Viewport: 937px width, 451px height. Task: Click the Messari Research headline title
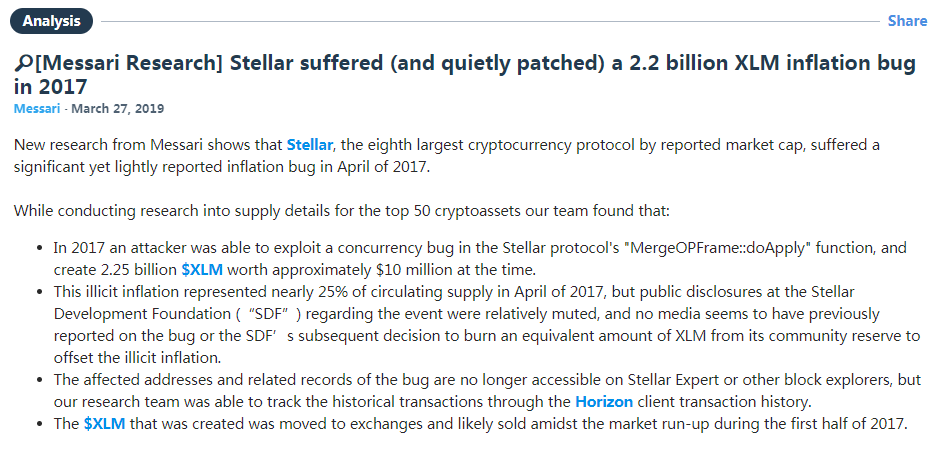click(x=465, y=75)
